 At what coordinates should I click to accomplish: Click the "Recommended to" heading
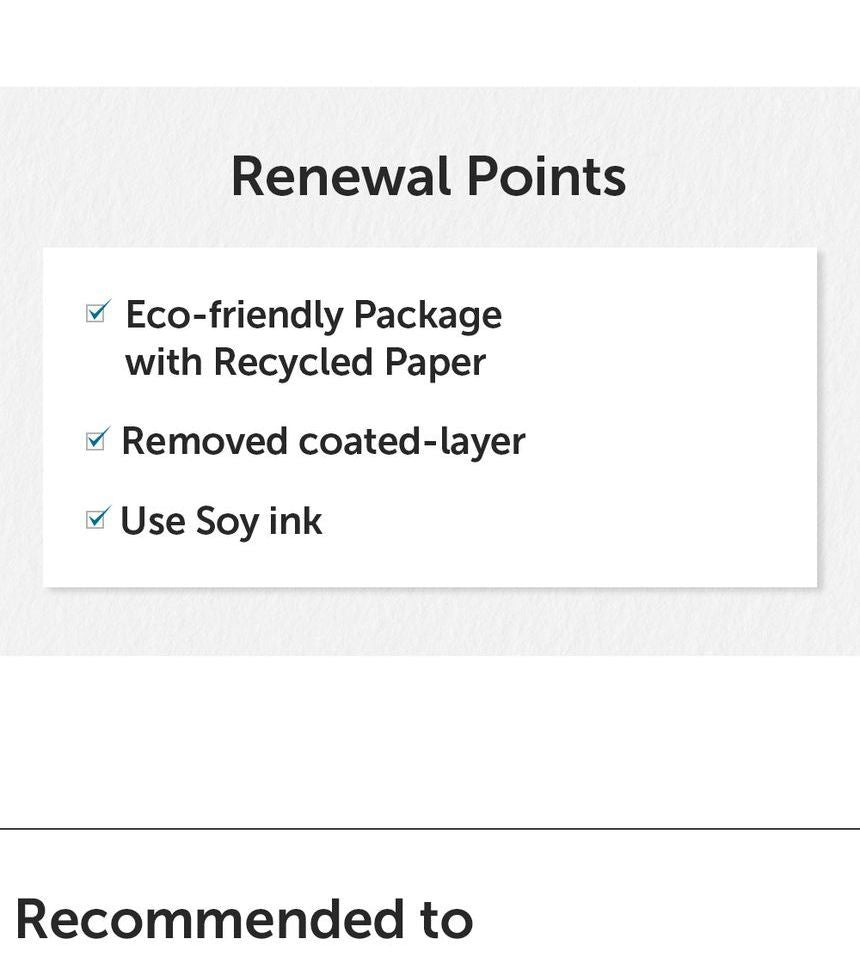pos(244,919)
